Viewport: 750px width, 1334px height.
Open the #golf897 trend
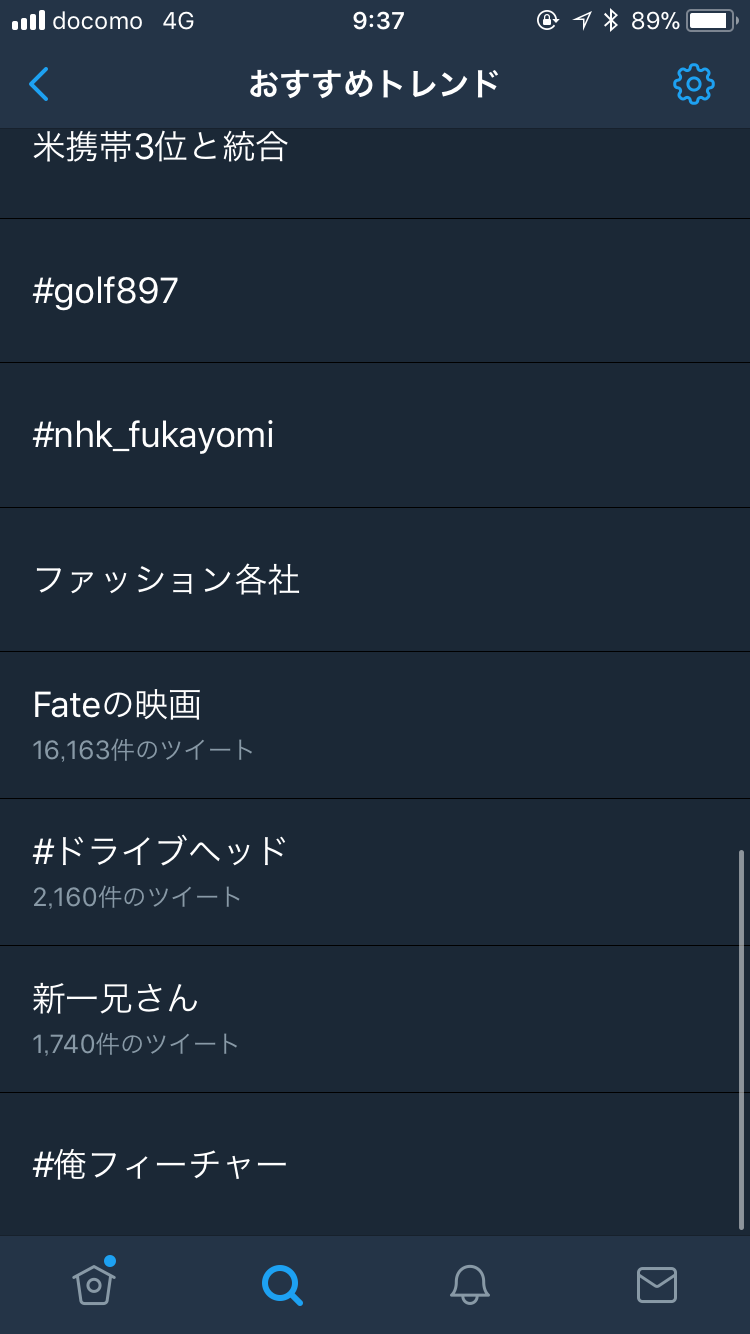106,291
